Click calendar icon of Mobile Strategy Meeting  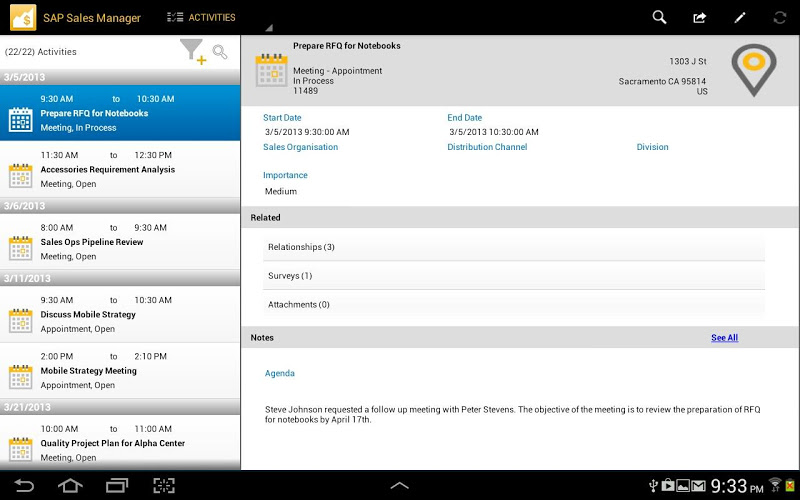point(20,377)
